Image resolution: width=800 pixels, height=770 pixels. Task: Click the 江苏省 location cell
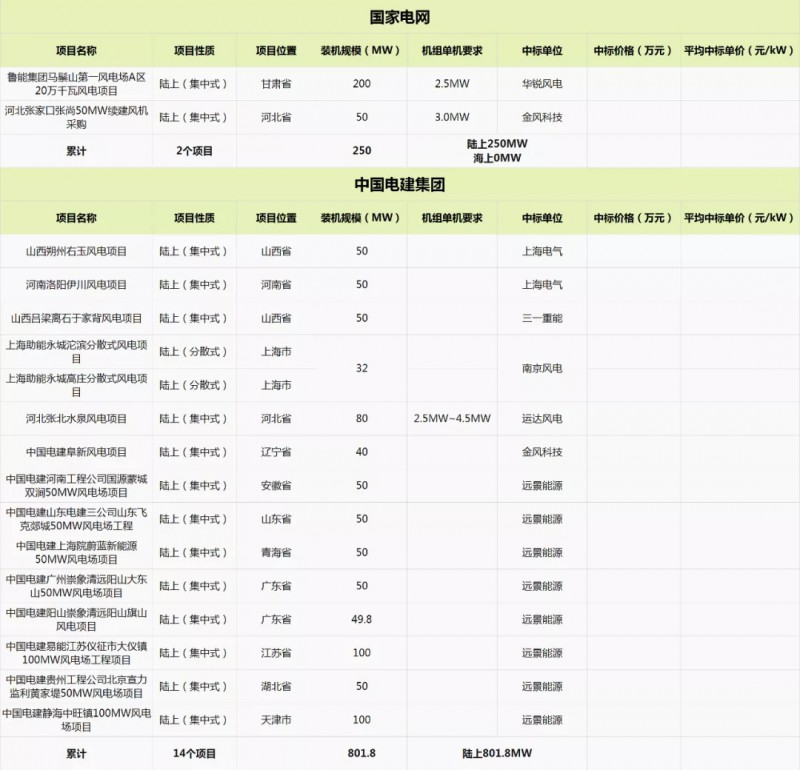pyautogui.click(x=276, y=653)
